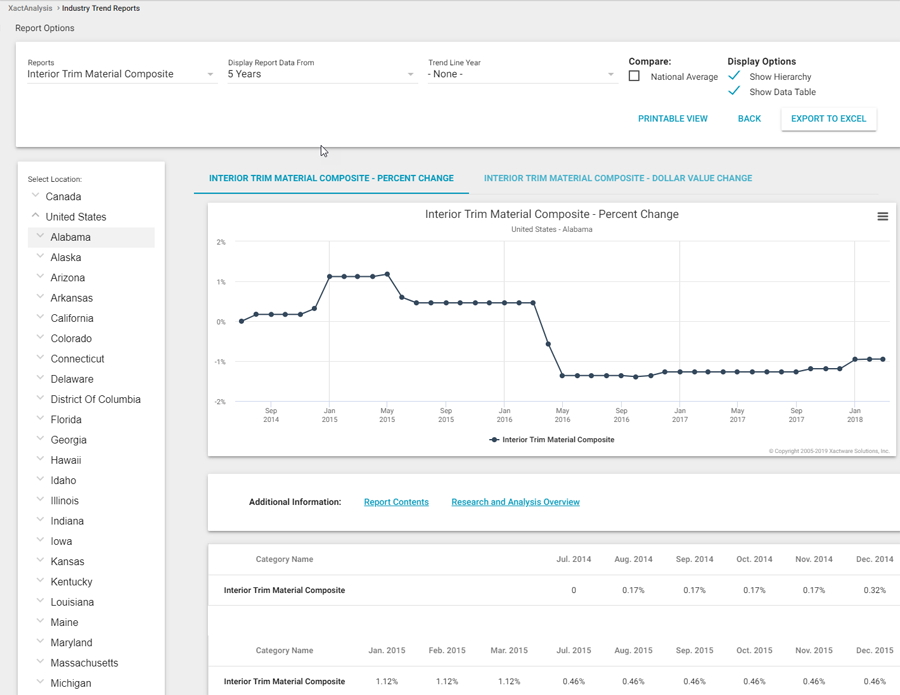The height and width of the screenshot is (695, 900).
Task: Disable the Show Data Table option
Action: click(735, 91)
